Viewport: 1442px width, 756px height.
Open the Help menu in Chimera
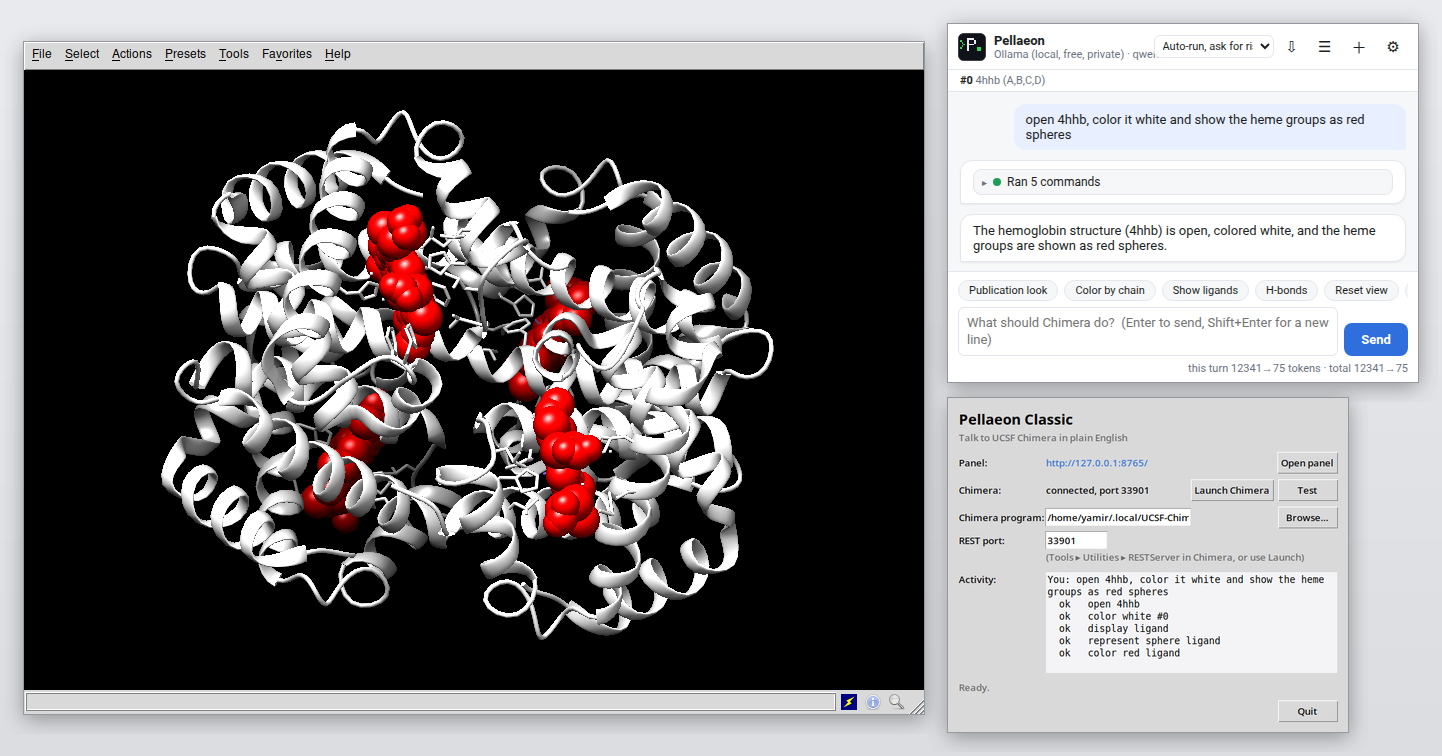pyautogui.click(x=338, y=54)
